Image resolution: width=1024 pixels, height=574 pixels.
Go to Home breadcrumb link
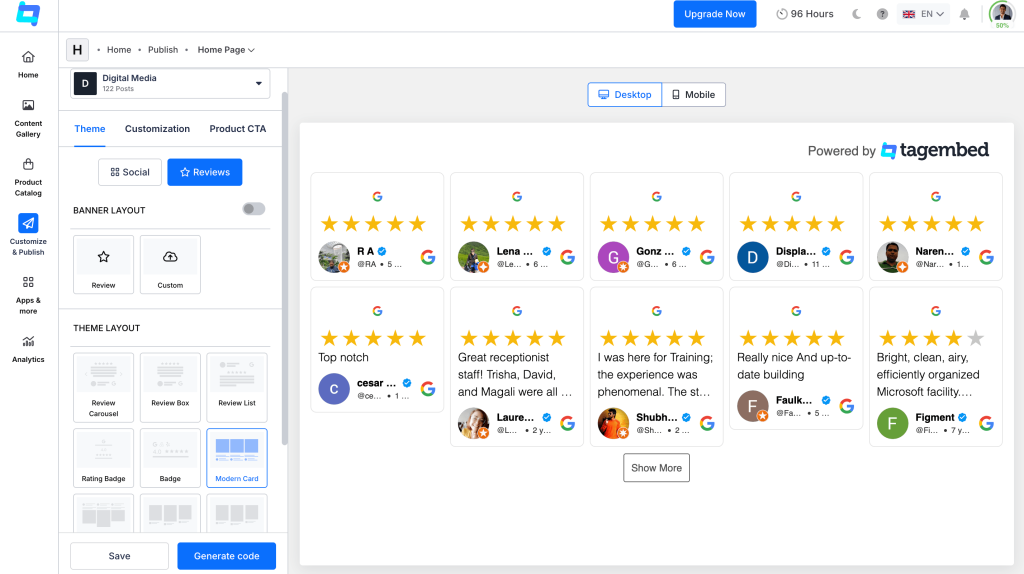[119, 50]
